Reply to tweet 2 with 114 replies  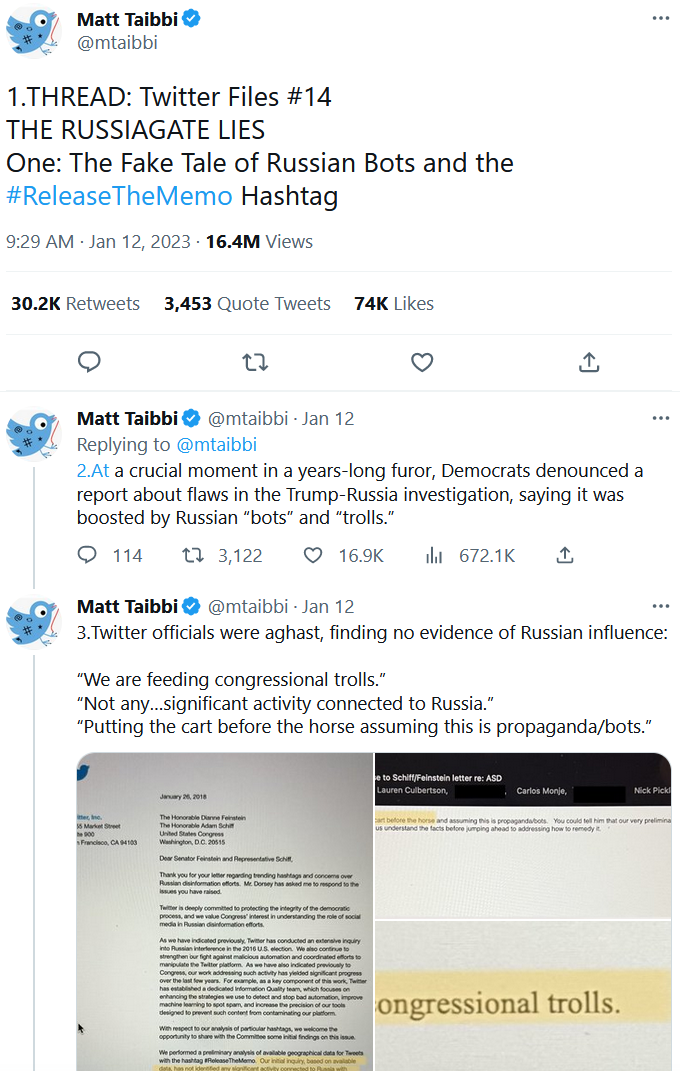pyautogui.click(x=88, y=555)
